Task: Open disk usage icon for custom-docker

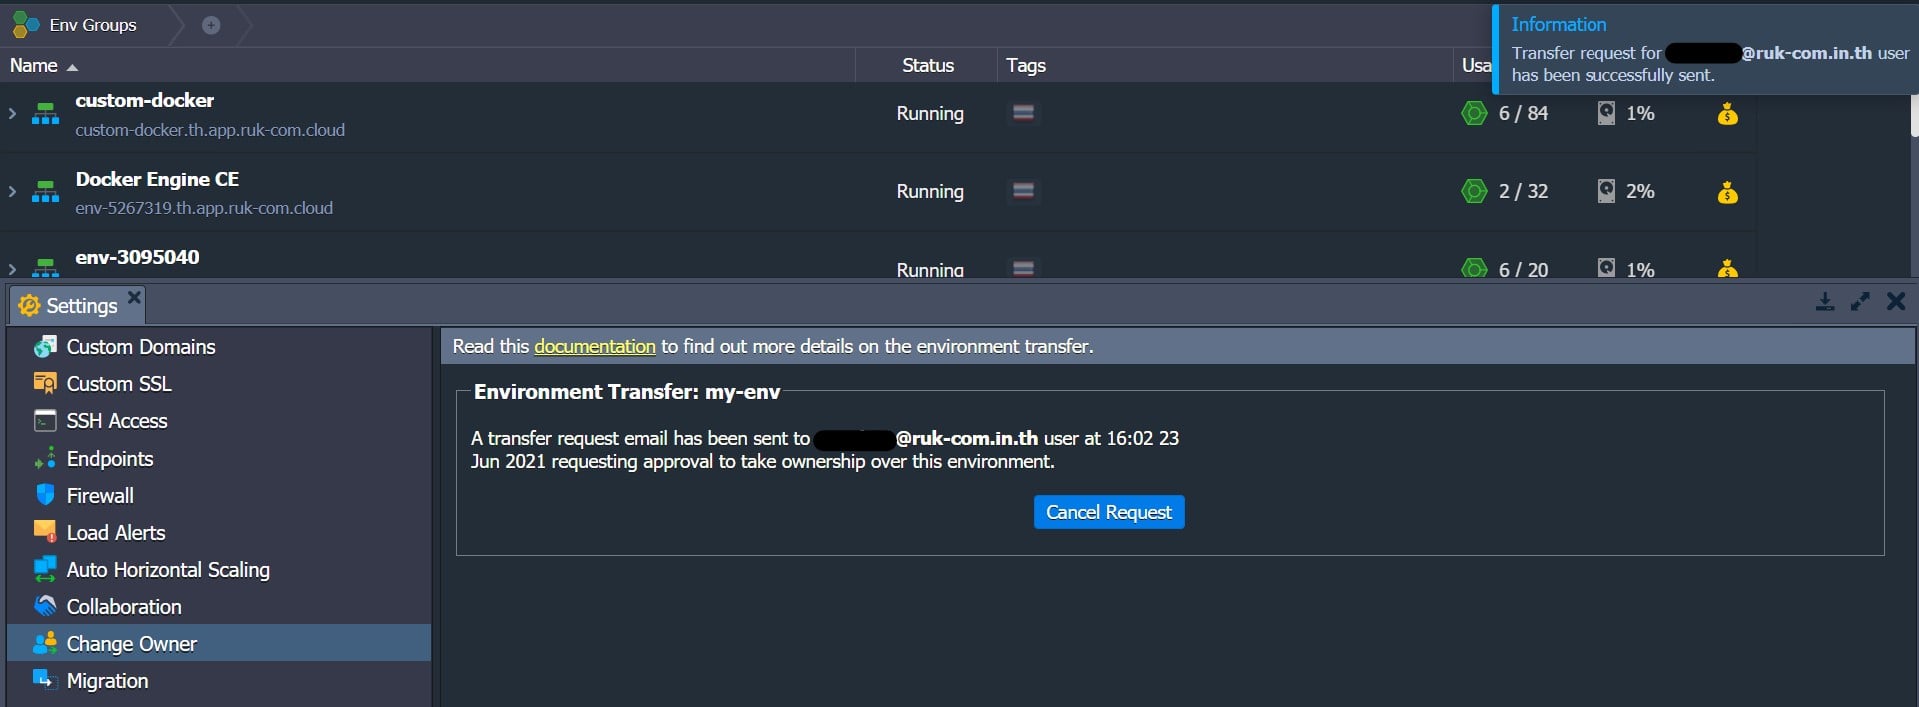Action: pyautogui.click(x=1606, y=113)
